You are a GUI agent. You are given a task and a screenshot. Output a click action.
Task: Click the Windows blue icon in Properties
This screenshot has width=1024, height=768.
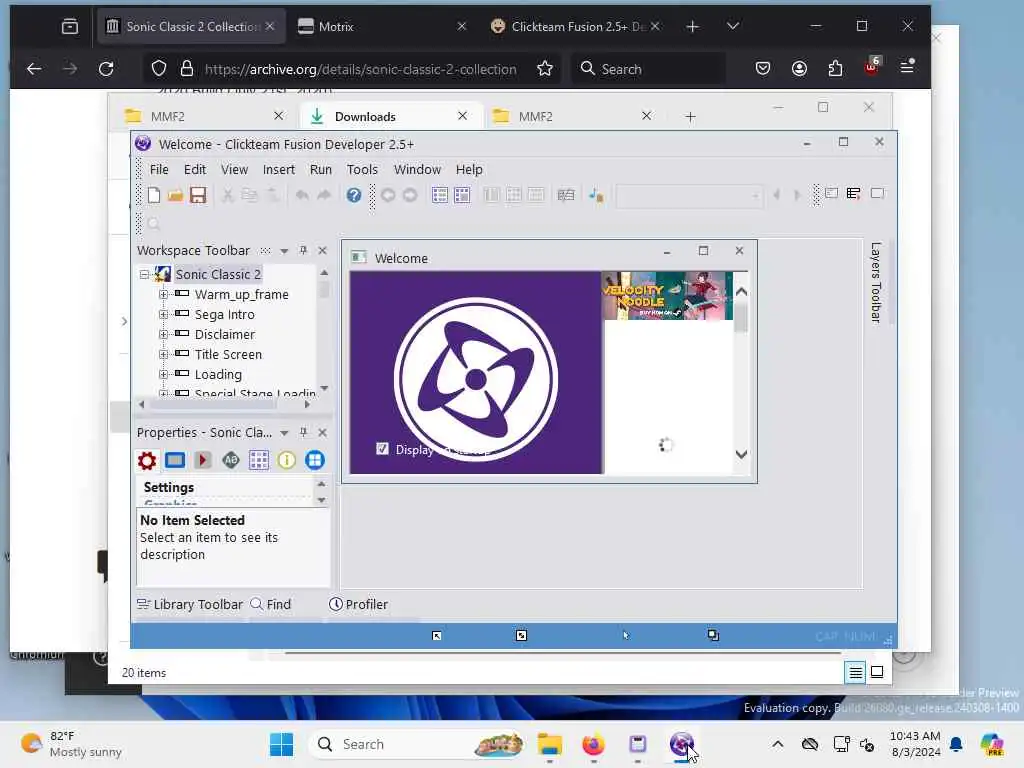315,460
